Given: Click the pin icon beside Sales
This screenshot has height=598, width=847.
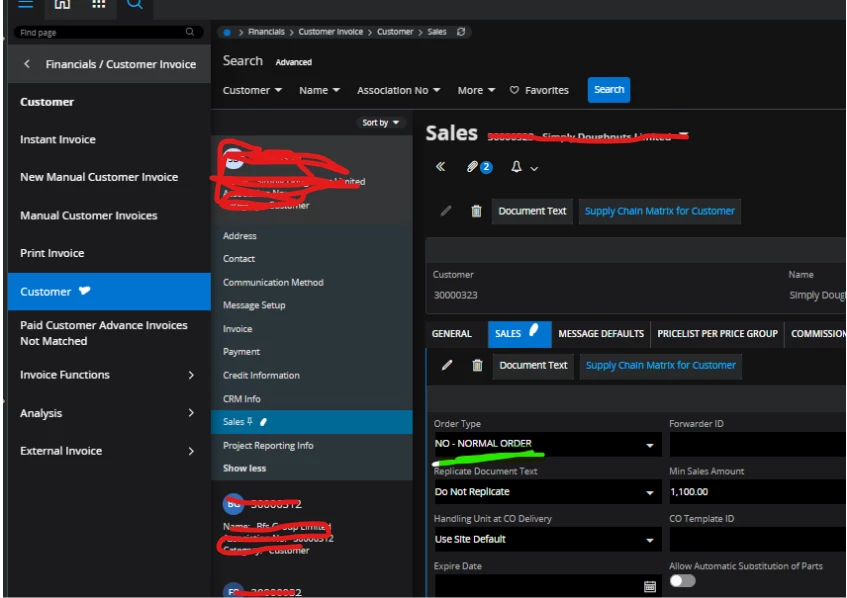Looking at the screenshot, I should (x=250, y=421).
